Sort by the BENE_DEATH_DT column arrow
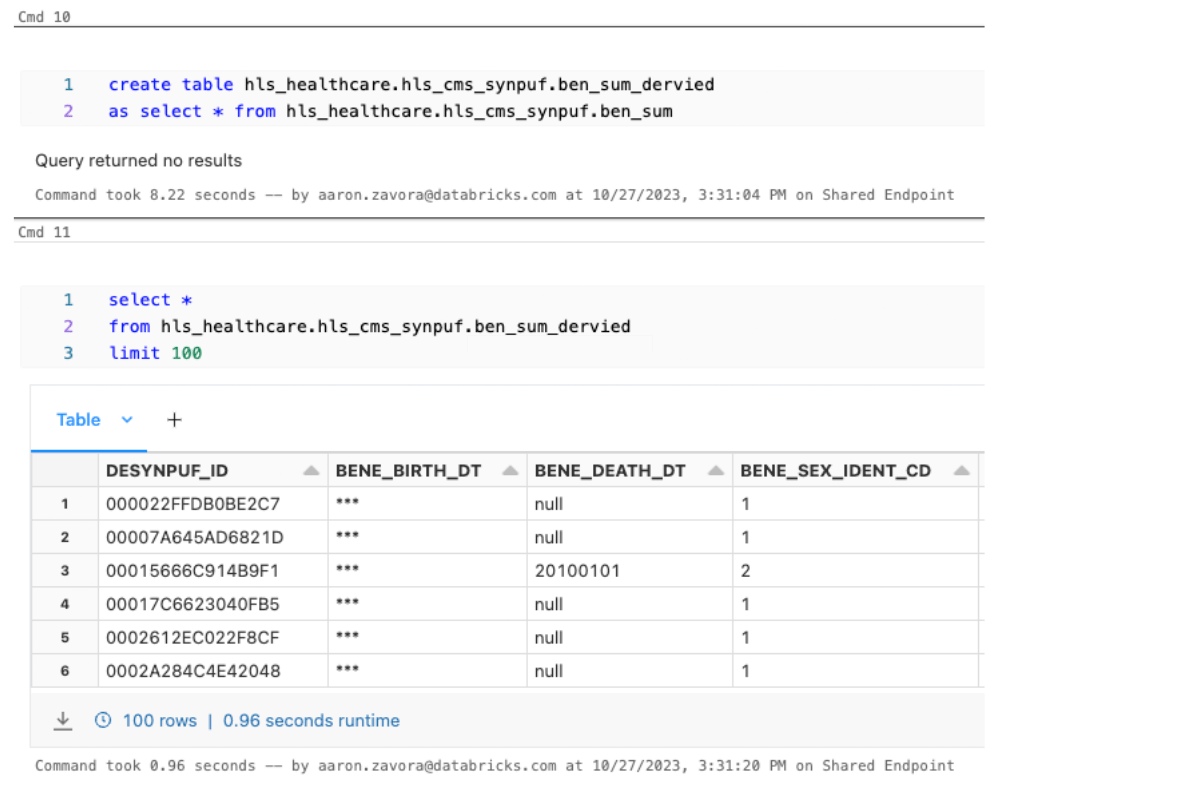Image resolution: width=1200 pixels, height=800 pixels. click(x=715, y=471)
